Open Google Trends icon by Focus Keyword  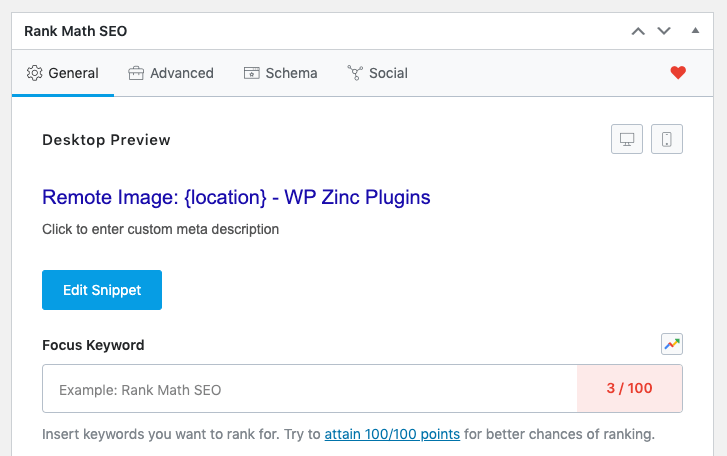pyautogui.click(x=672, y=344)
